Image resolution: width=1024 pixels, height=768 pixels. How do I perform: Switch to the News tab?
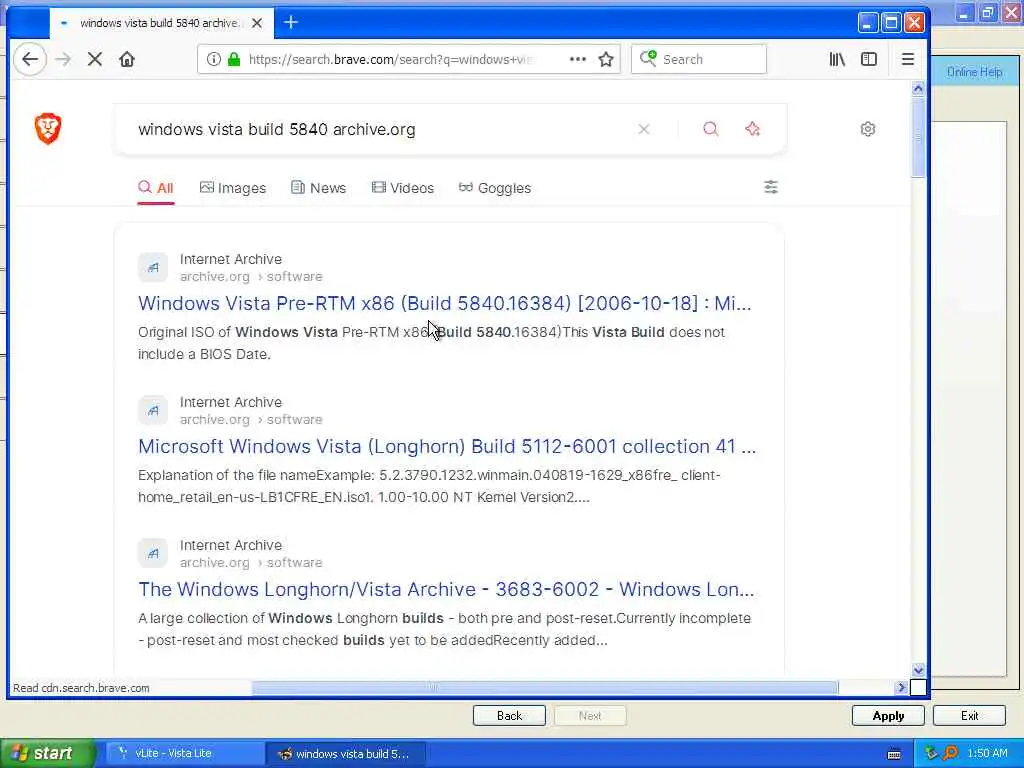pyautogui.click(x=318, y=188)
